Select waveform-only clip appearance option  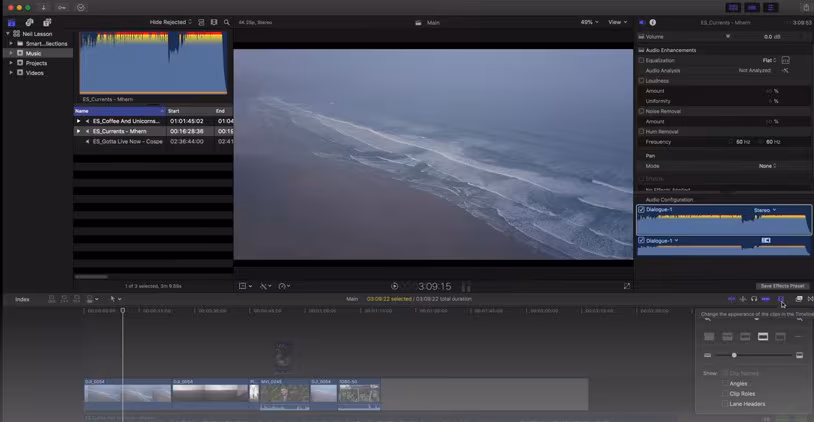[x=709, y=337]
